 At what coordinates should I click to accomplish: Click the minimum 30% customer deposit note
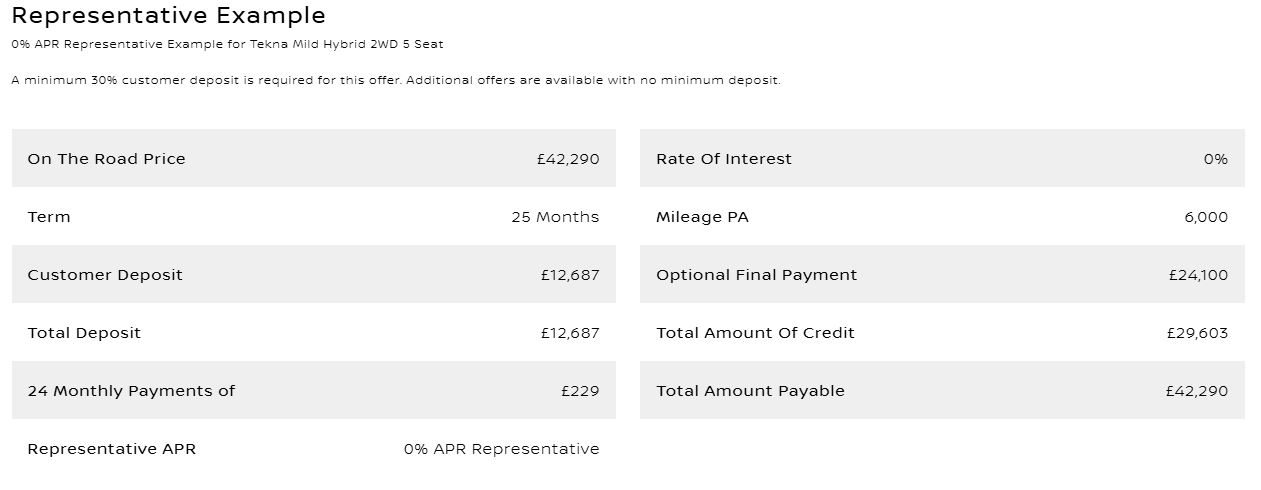coord(395,80)
